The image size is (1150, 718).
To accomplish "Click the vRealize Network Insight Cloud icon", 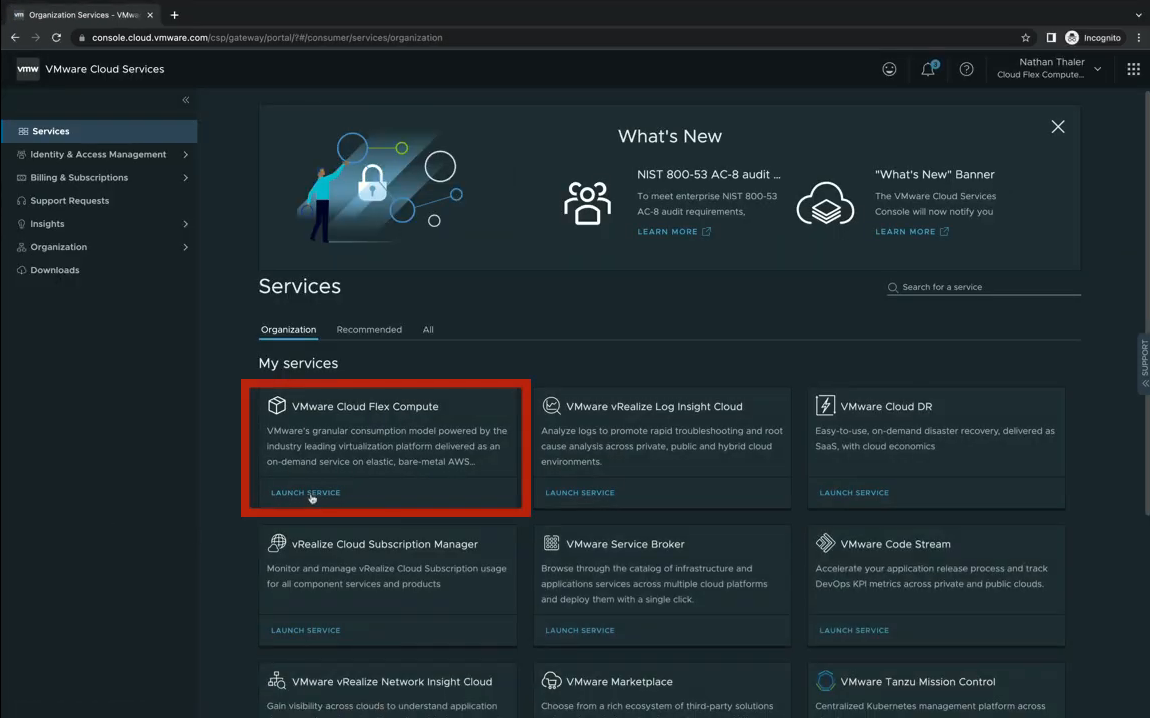I will pos(276,681).
